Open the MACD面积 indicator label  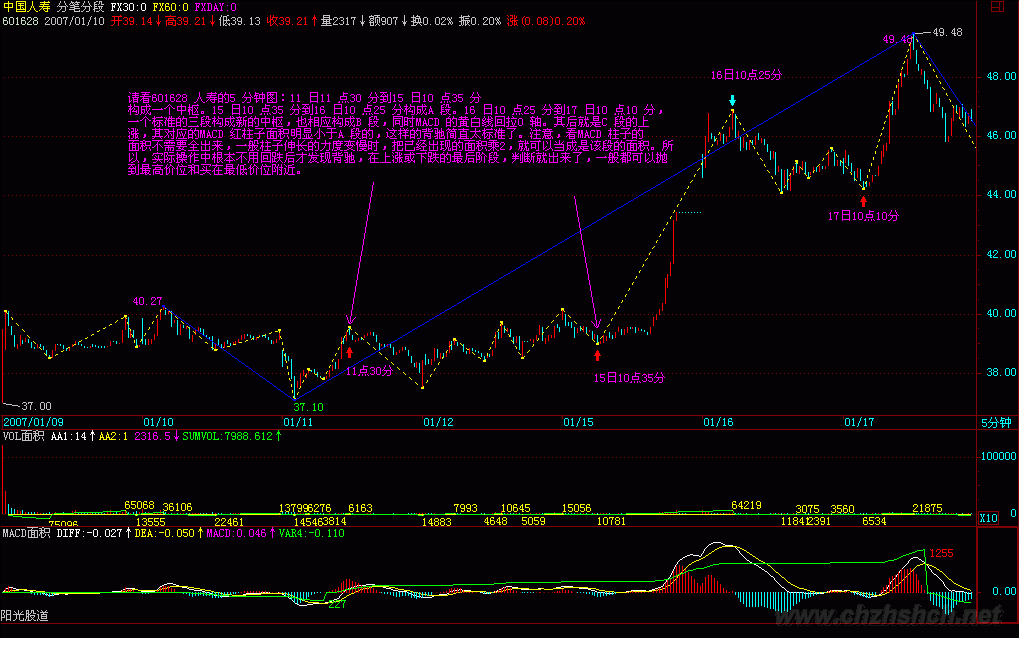26,533
